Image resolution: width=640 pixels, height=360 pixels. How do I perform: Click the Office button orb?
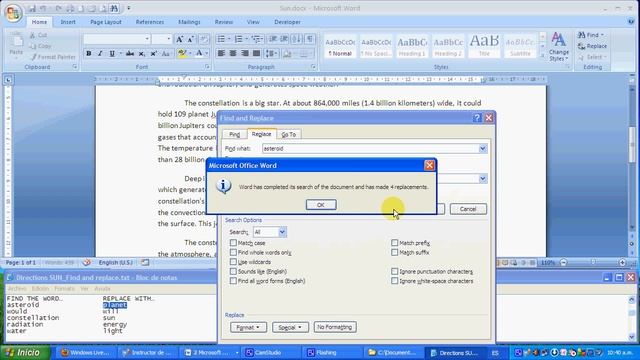pyautogui.click(x=13, y=13)
